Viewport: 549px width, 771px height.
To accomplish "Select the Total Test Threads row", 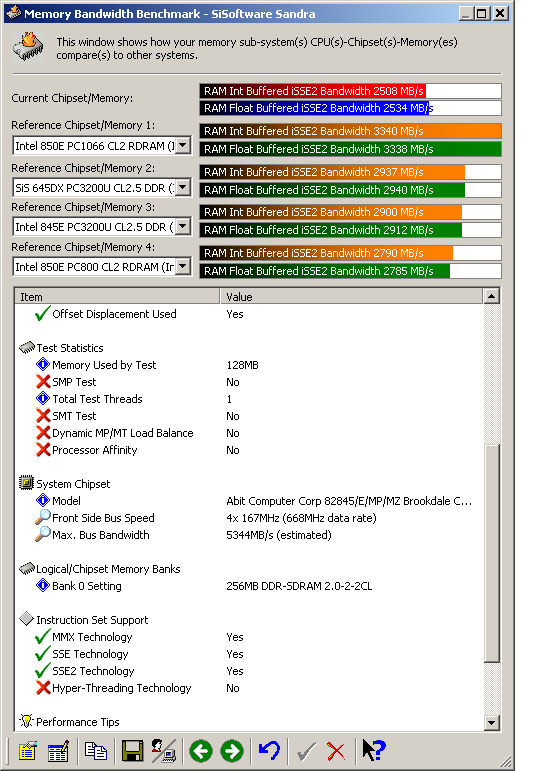I will [249, 399].
